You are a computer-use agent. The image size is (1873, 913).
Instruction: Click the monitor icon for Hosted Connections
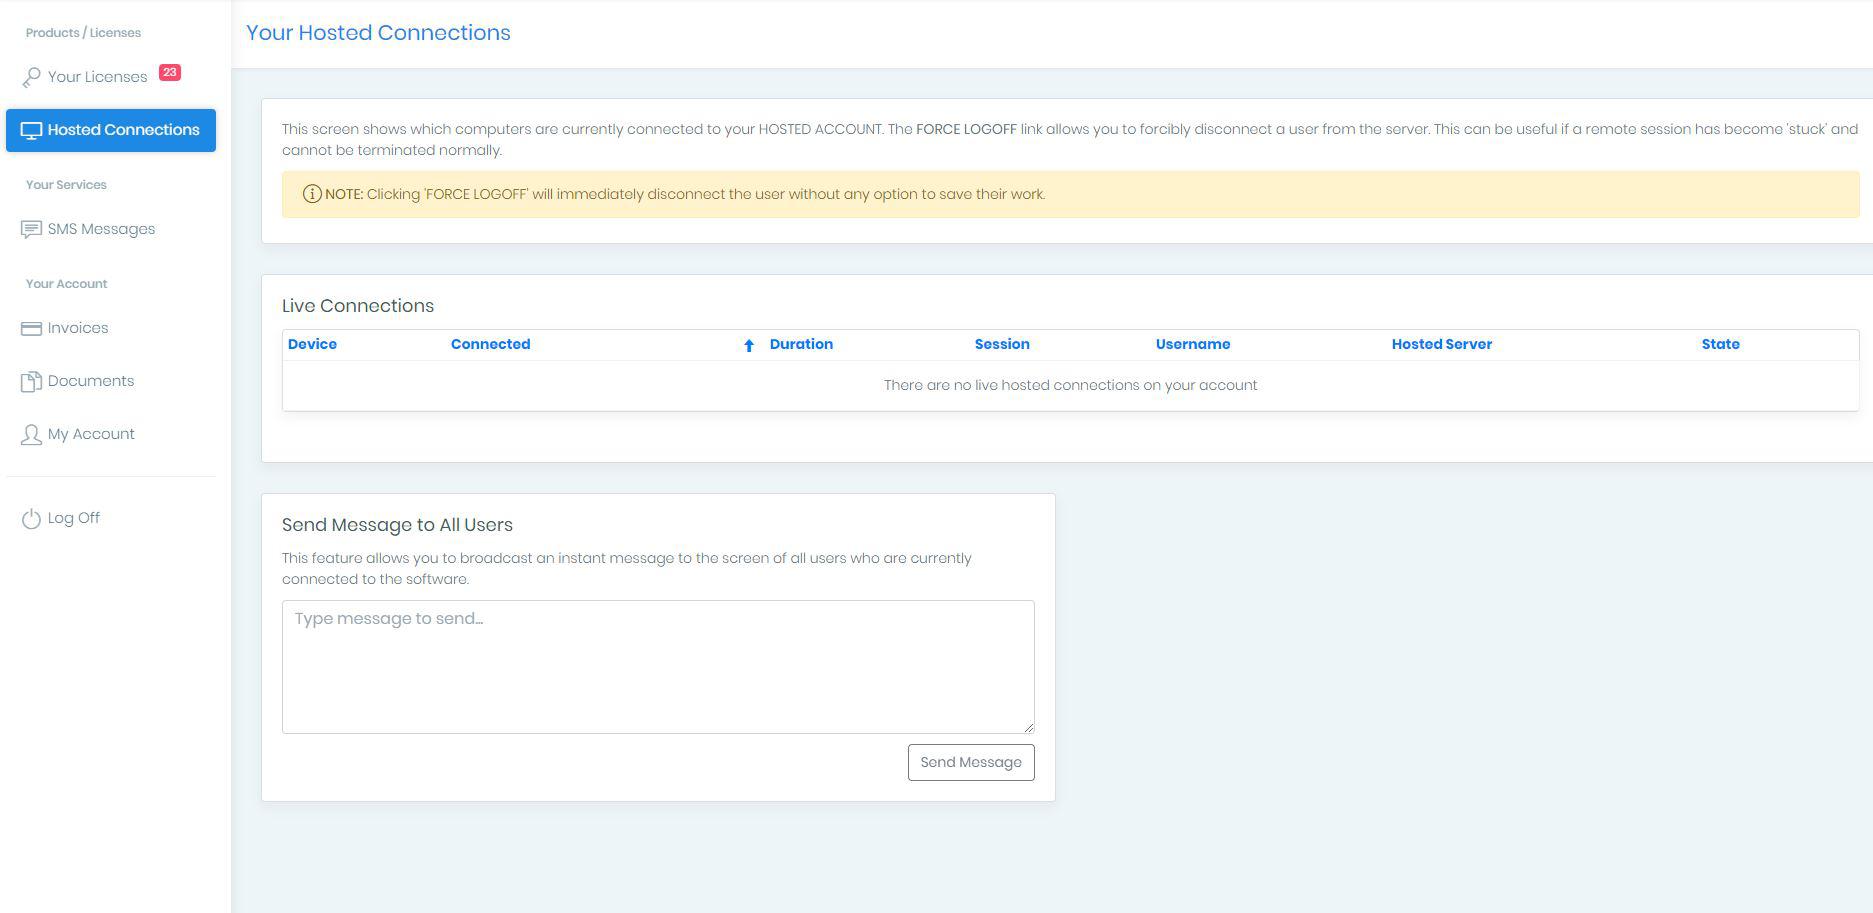pos(31,131)
